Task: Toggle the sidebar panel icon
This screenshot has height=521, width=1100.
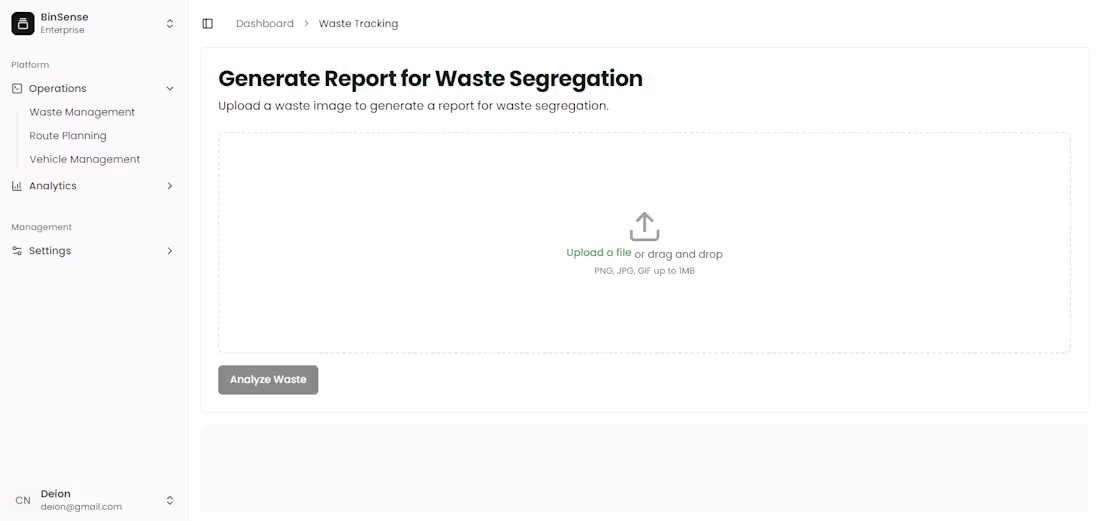Action: click(x=208, y=24)
